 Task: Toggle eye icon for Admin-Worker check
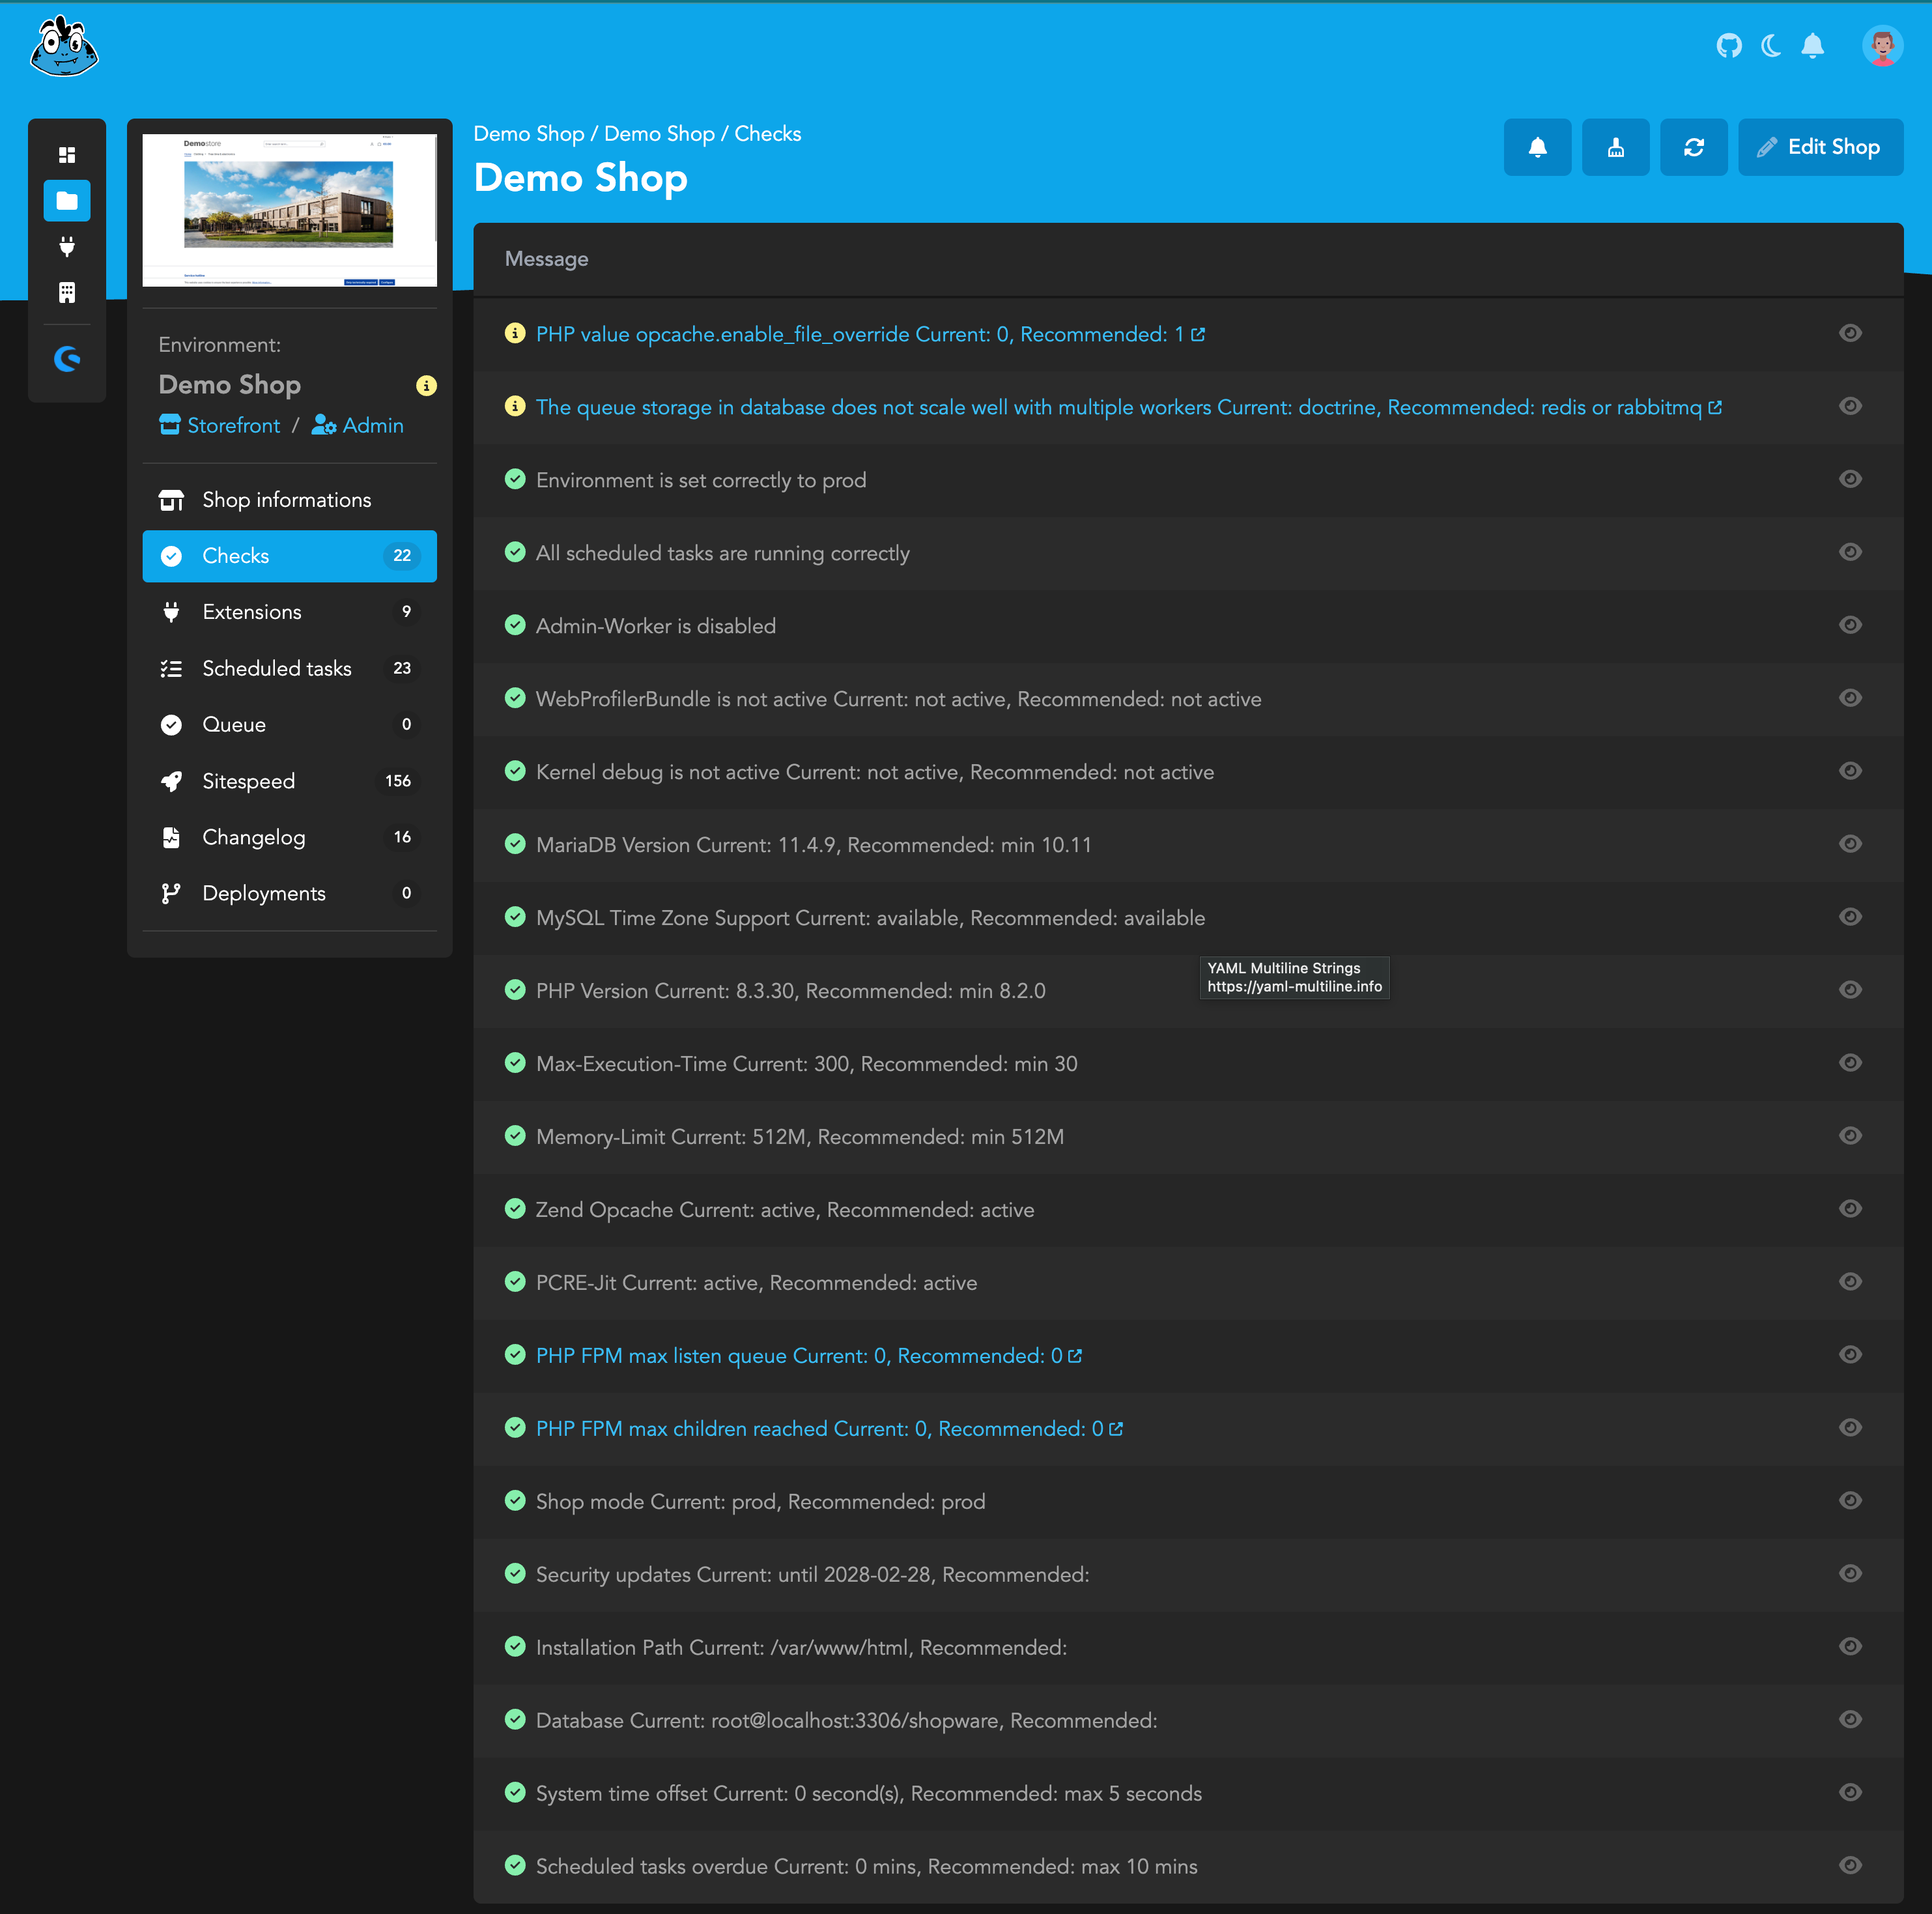pos(1850,625)
